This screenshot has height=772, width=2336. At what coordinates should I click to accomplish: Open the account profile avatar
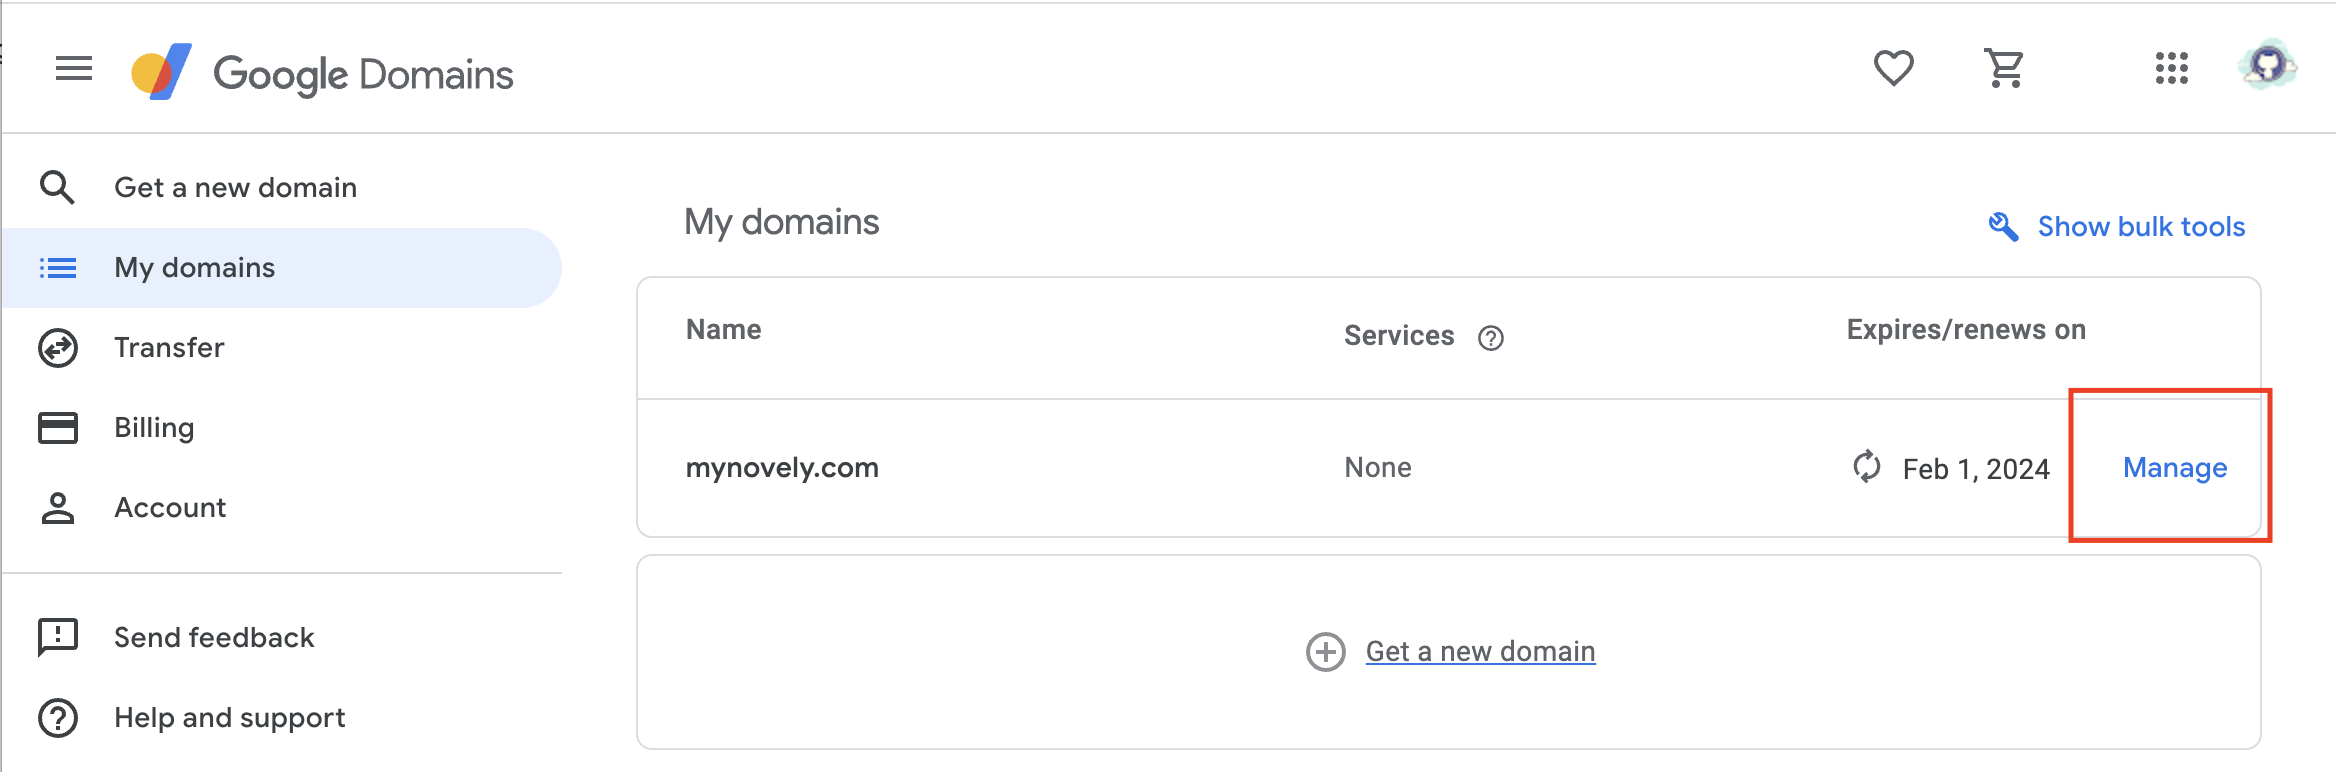click(2267, 67)
